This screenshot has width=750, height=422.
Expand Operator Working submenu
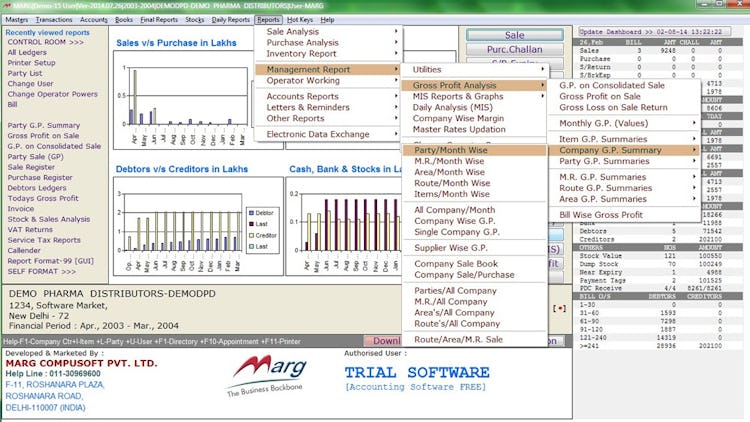(x=329, y=80)
